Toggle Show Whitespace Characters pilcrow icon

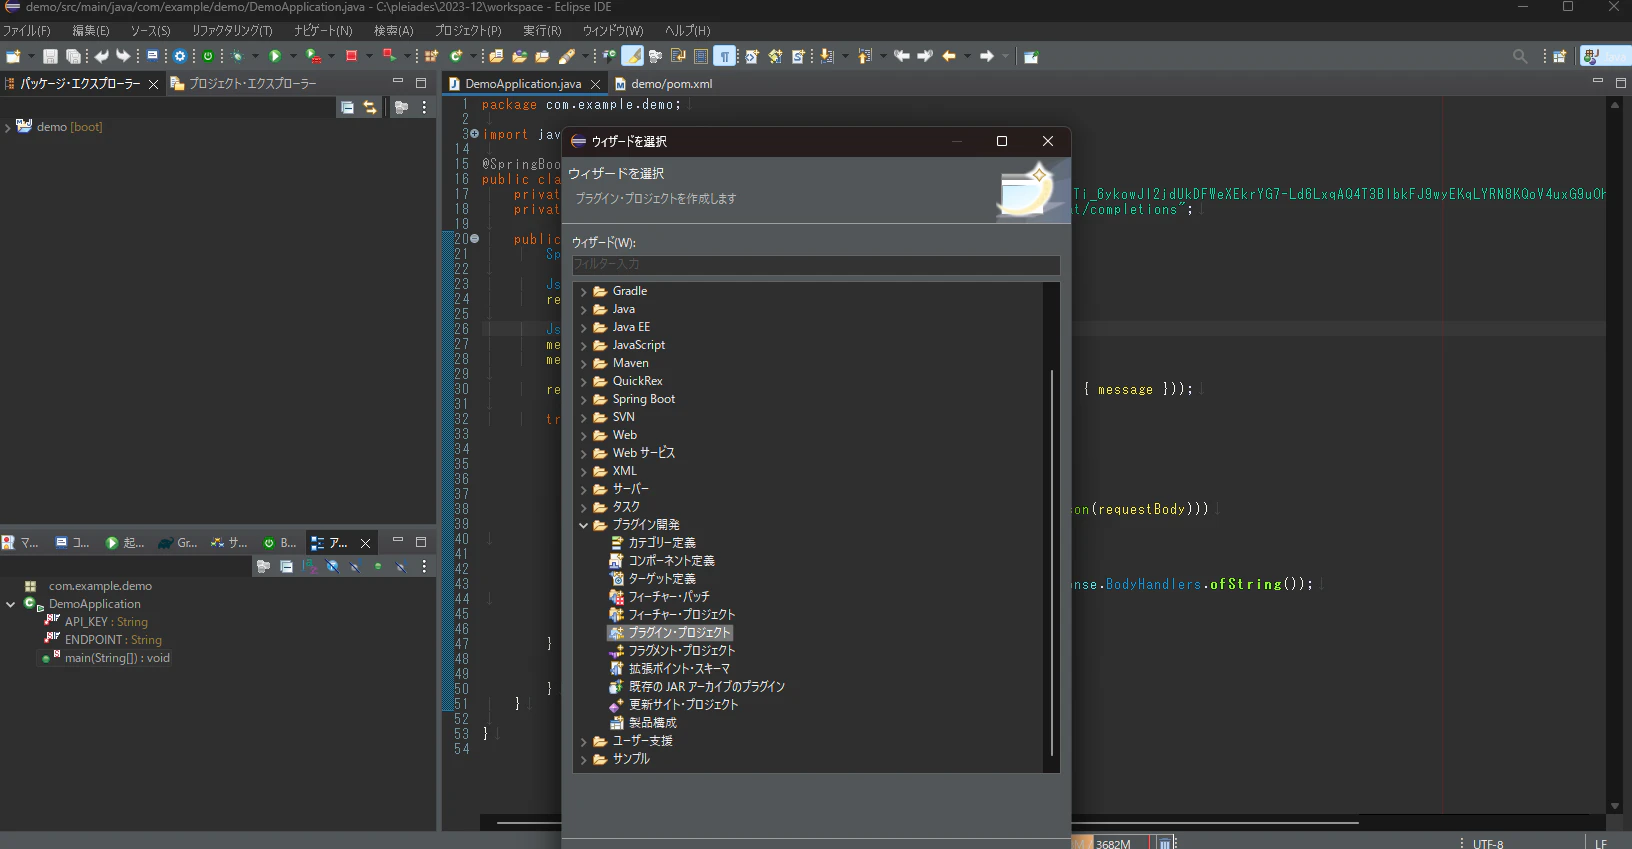tap(725, 56)
